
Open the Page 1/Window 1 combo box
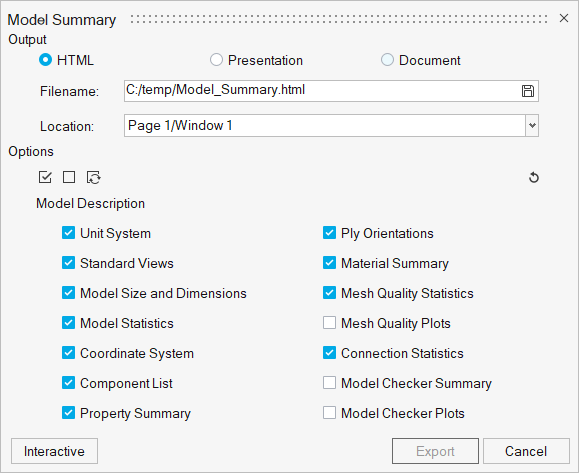click(331, 126)
